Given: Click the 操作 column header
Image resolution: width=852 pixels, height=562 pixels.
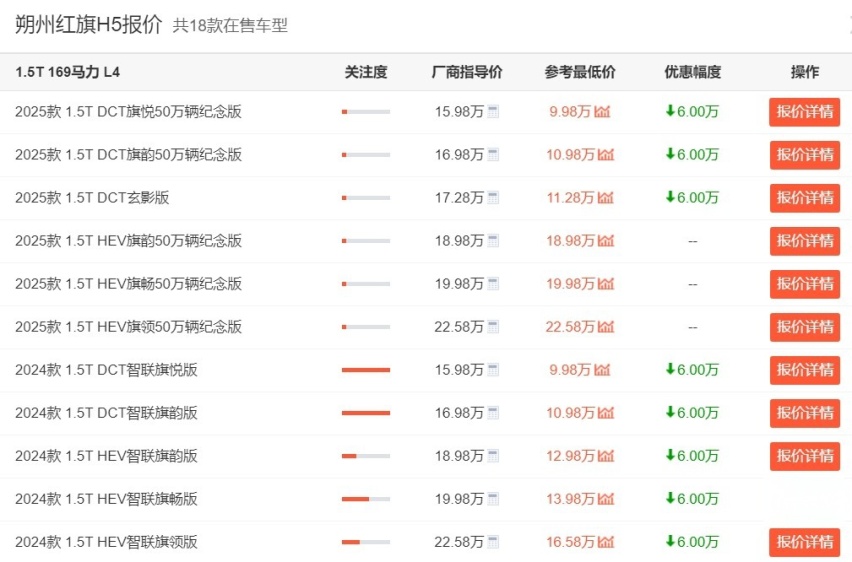Looking at the screenshot, I should (x=805, y=72).
